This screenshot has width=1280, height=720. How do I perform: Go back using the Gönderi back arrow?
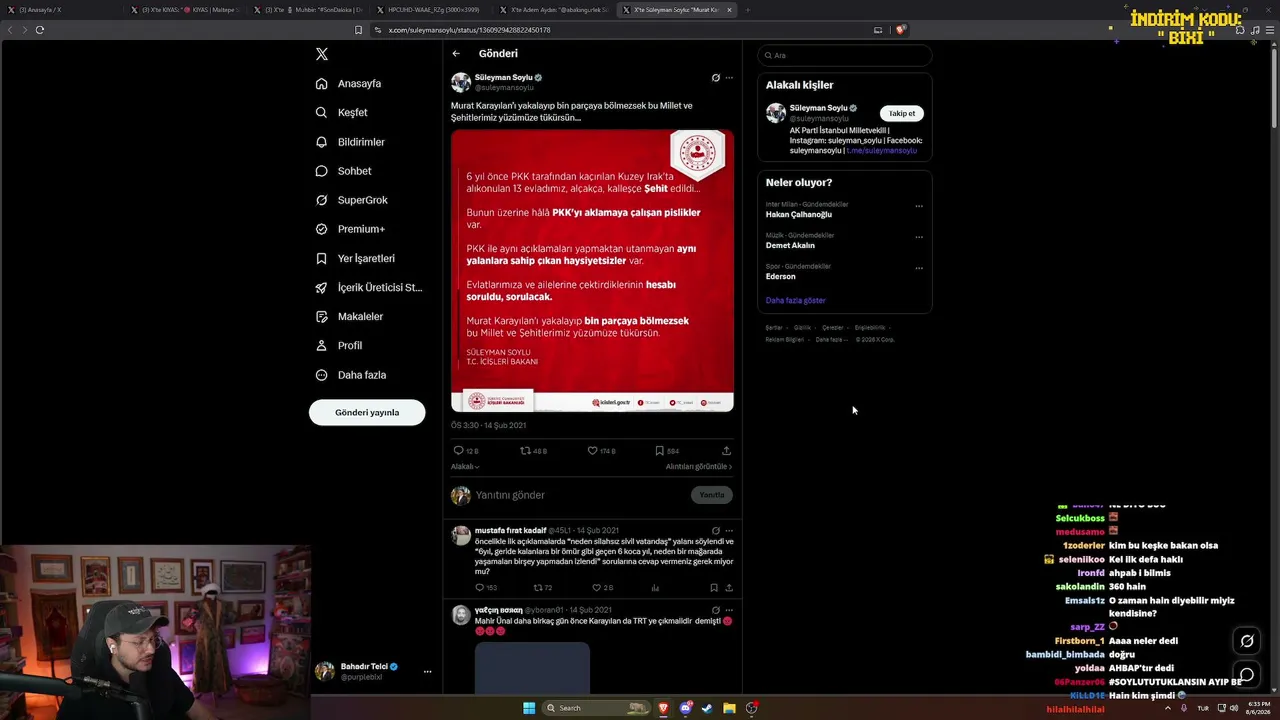point(456,54)
